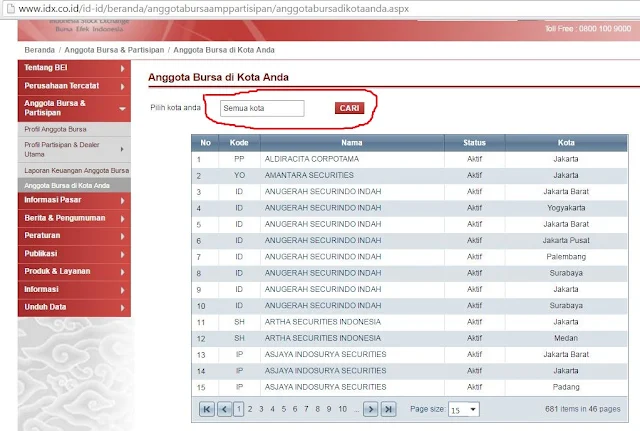Click Padang city cell
640x431 pixels.
coord(566,387)
